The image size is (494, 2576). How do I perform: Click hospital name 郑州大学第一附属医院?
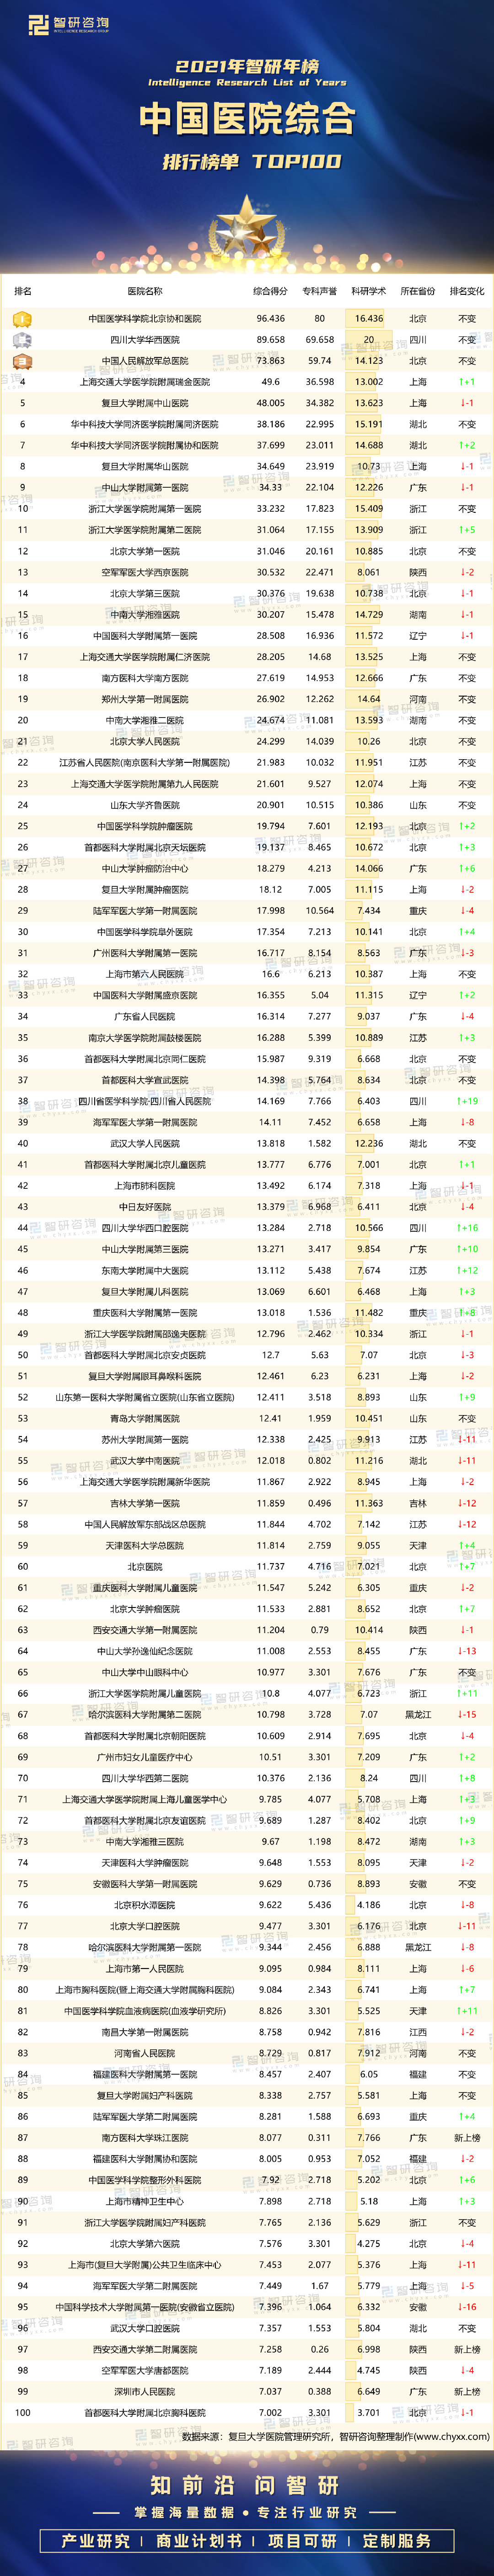point(145,699)
